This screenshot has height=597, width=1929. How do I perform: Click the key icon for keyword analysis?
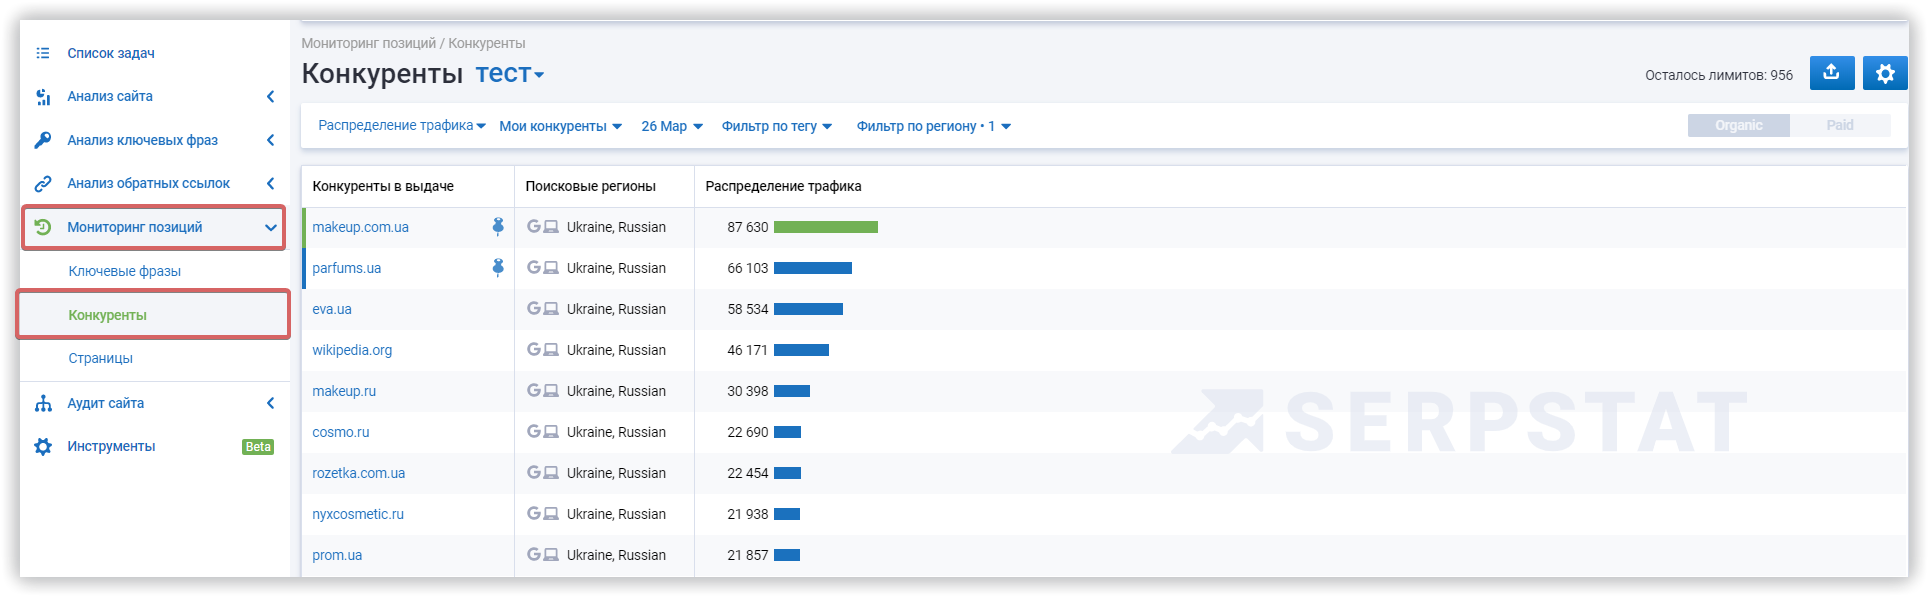coord(43,140)
